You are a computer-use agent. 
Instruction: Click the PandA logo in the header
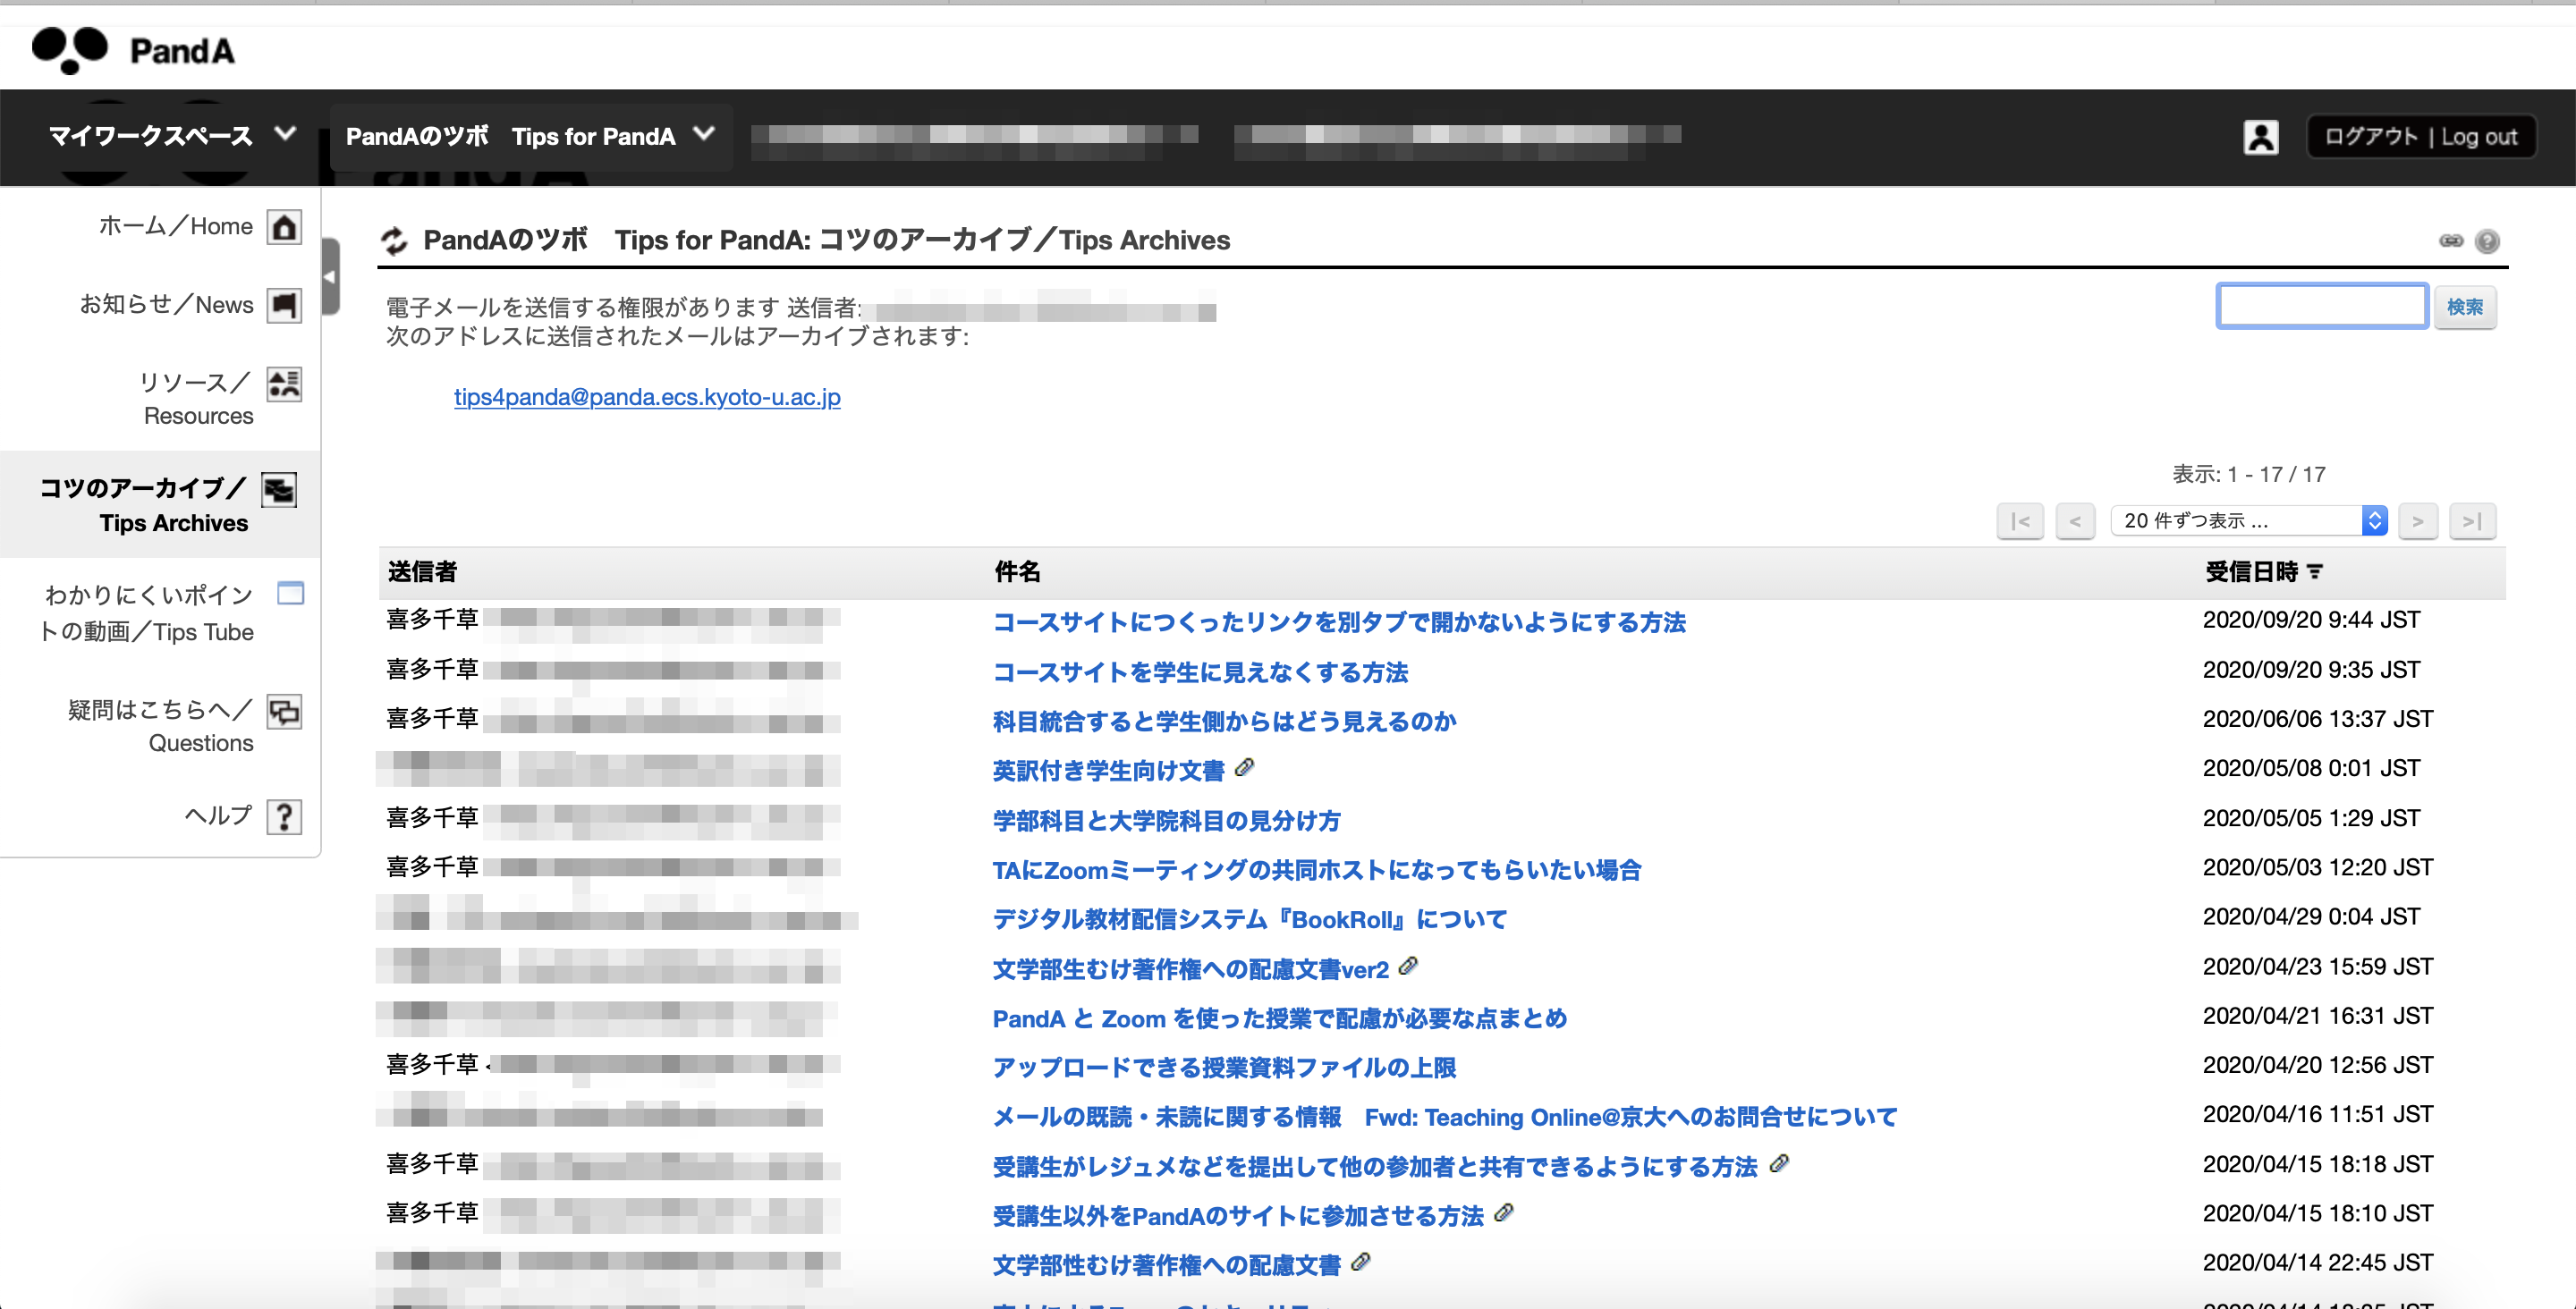133,50
